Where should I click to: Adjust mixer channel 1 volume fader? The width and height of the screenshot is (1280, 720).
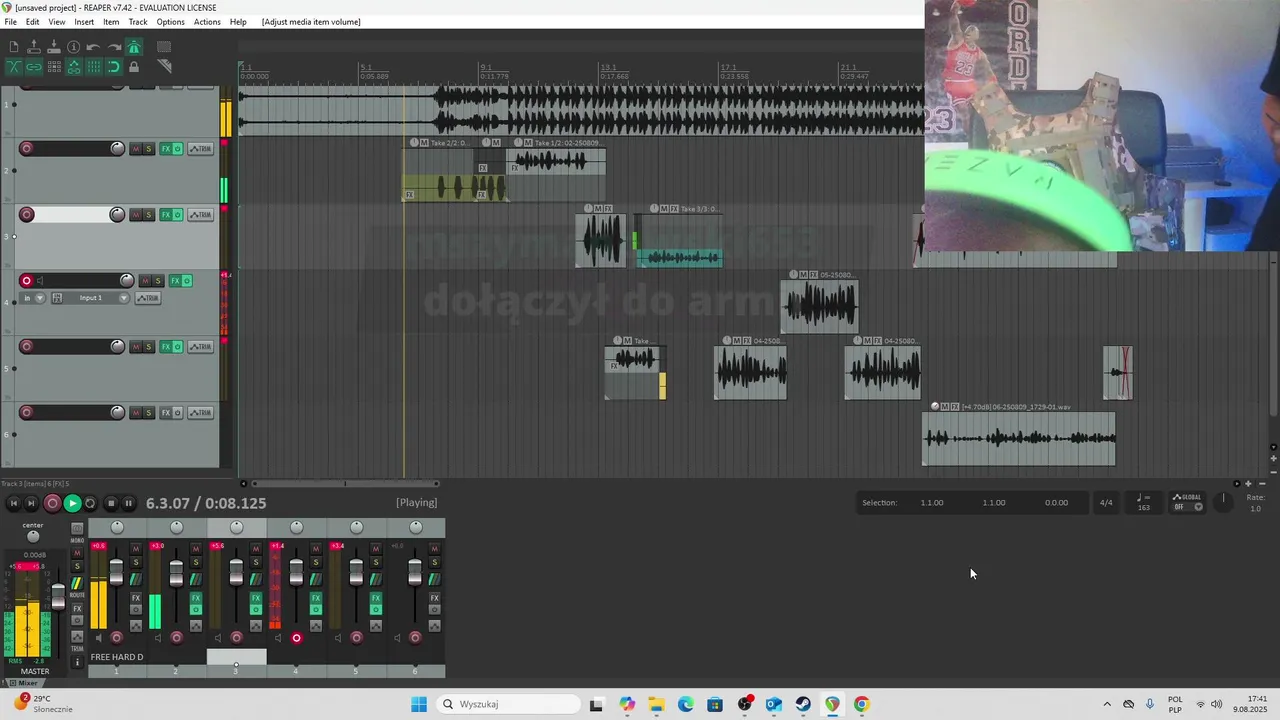coord(116,573)
